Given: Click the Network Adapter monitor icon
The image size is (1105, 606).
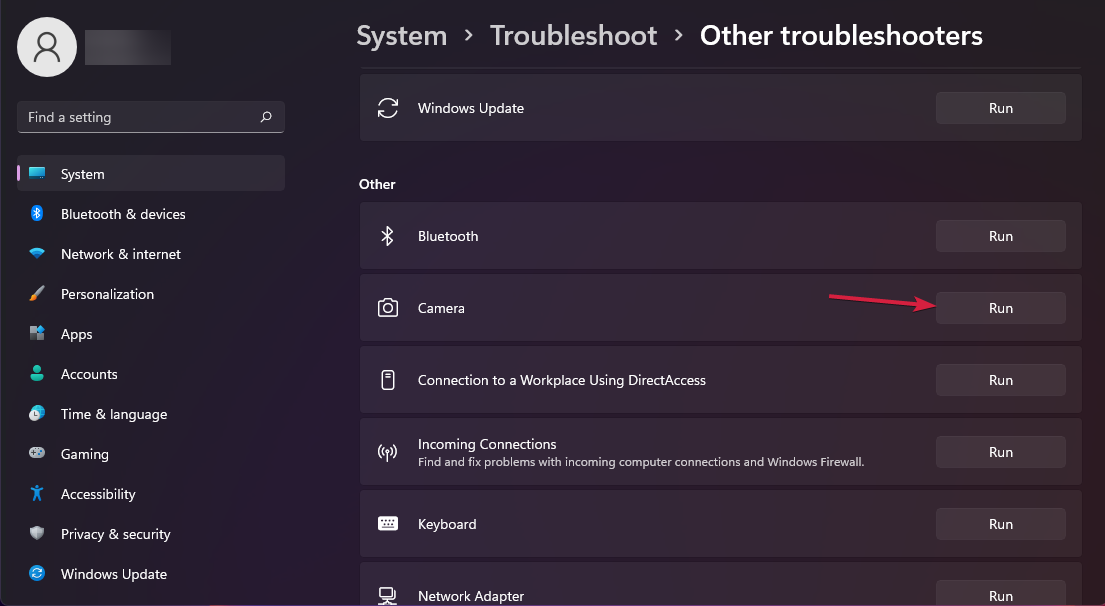Looking at the screenshot, I should coord(387,593).
